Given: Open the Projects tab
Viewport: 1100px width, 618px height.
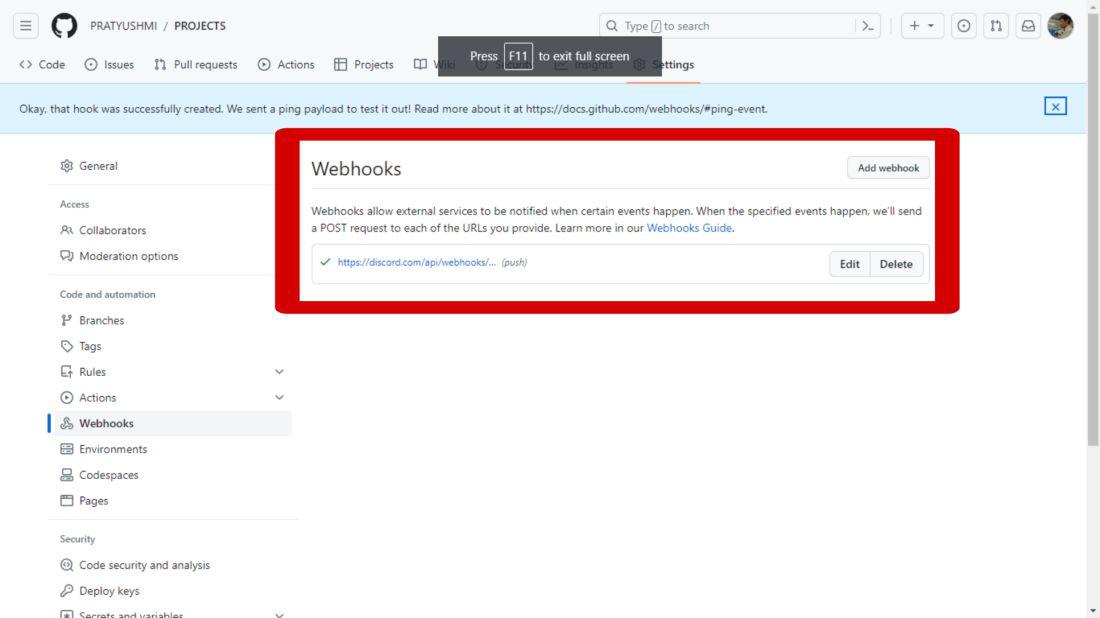Looking at the screenshot, I should 364,65.
